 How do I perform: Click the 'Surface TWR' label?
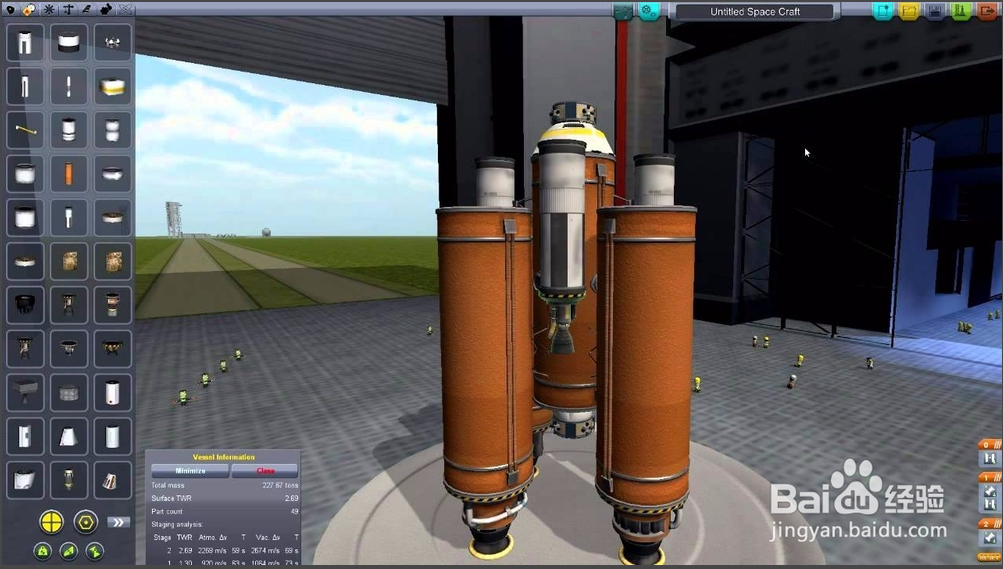point(171,498)
